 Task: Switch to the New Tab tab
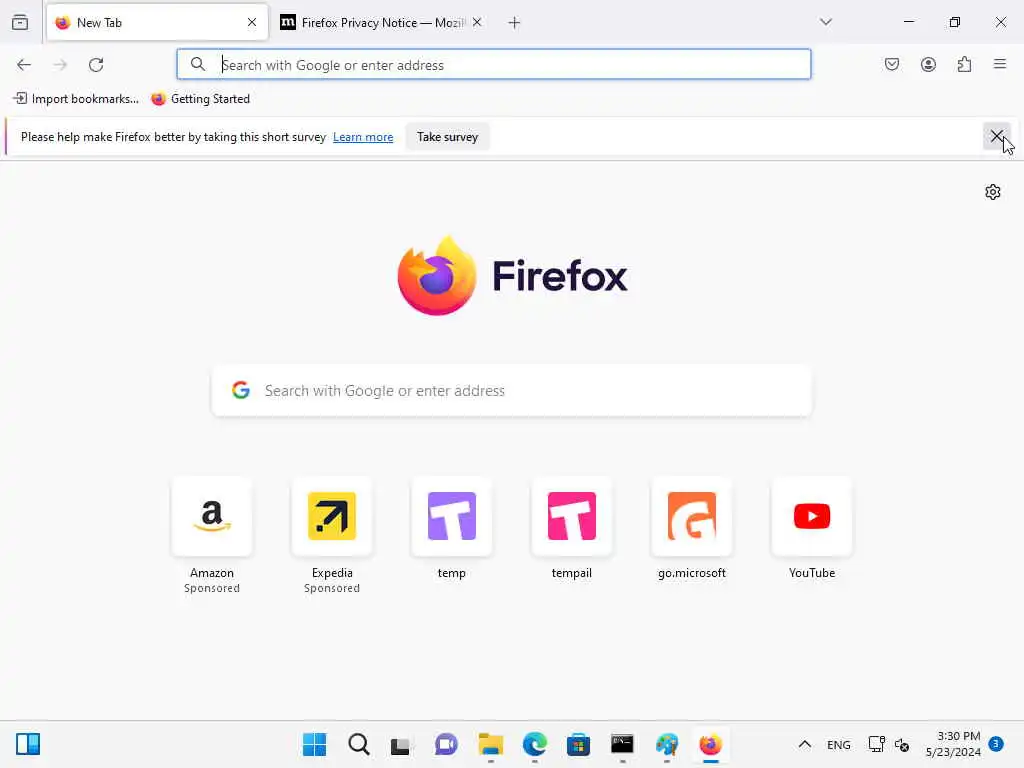[x=157, y=22]
